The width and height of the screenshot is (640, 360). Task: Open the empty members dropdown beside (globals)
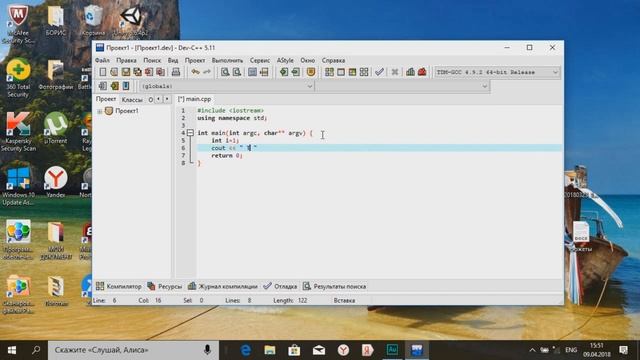402,86
